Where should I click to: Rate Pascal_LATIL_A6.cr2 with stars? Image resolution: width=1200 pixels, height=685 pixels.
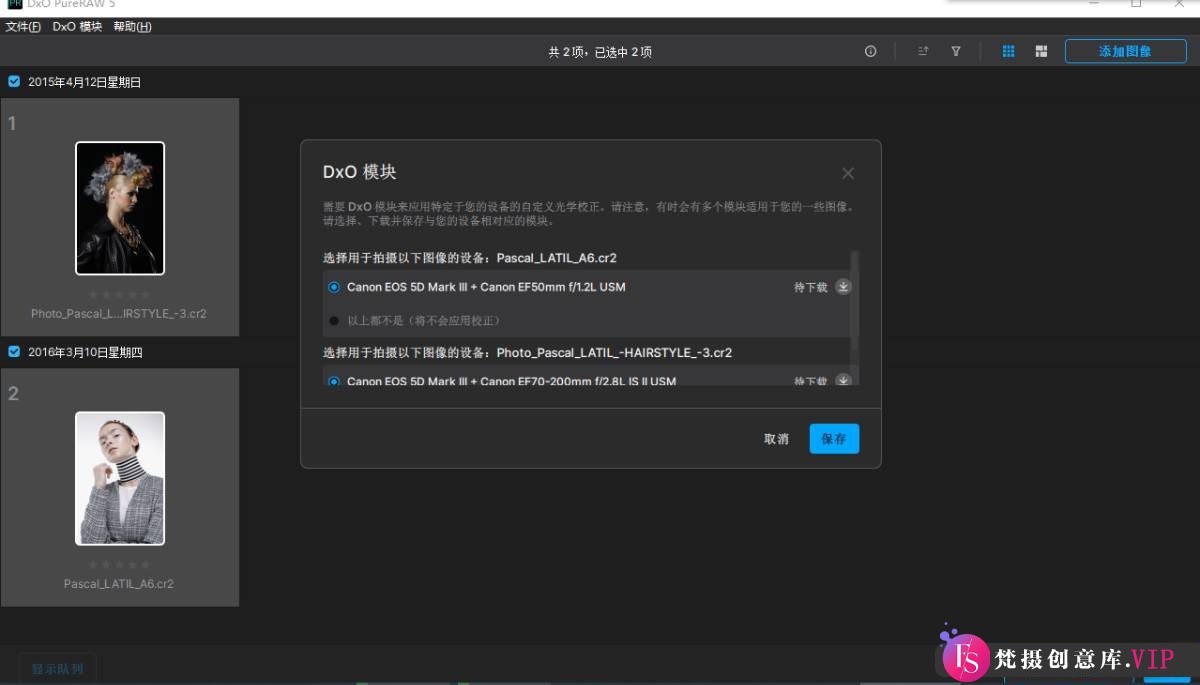click(119, 565)
